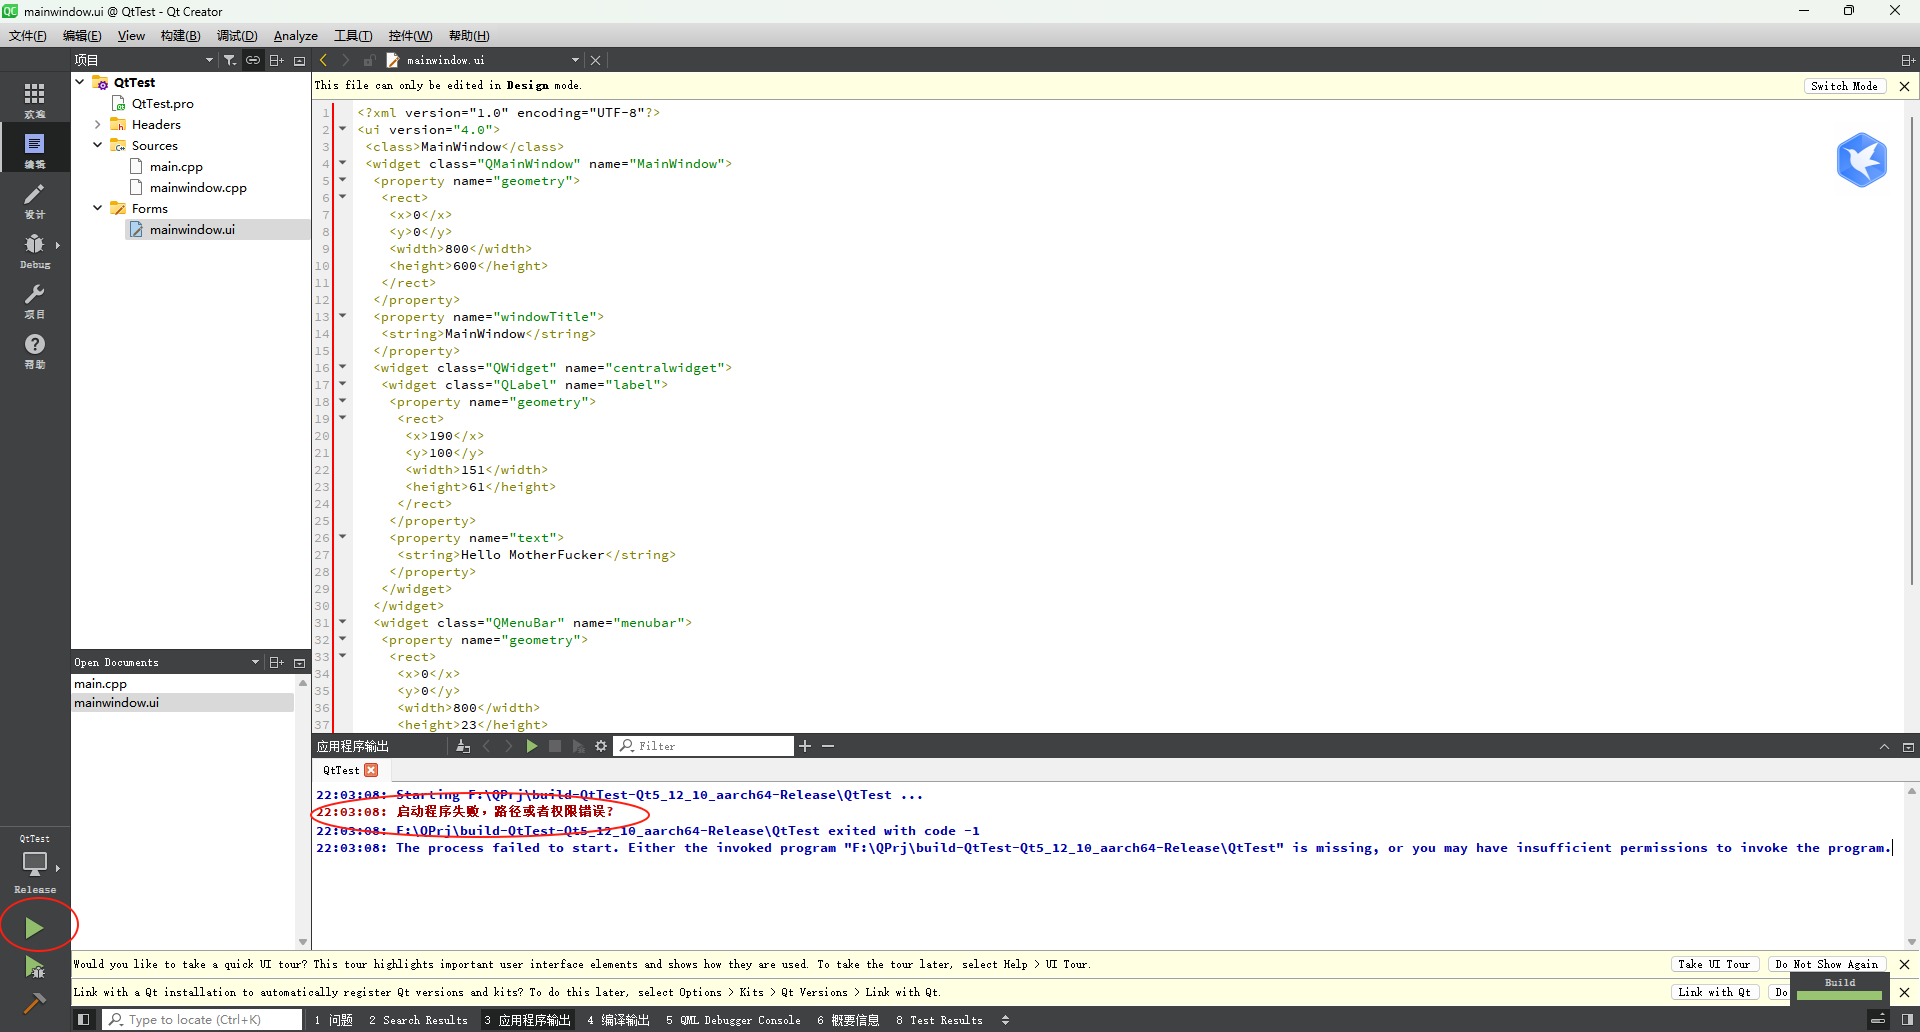The image size is (1920, 1032).
Task: Open the 构建(B) menu
Action: click(181, 36)
